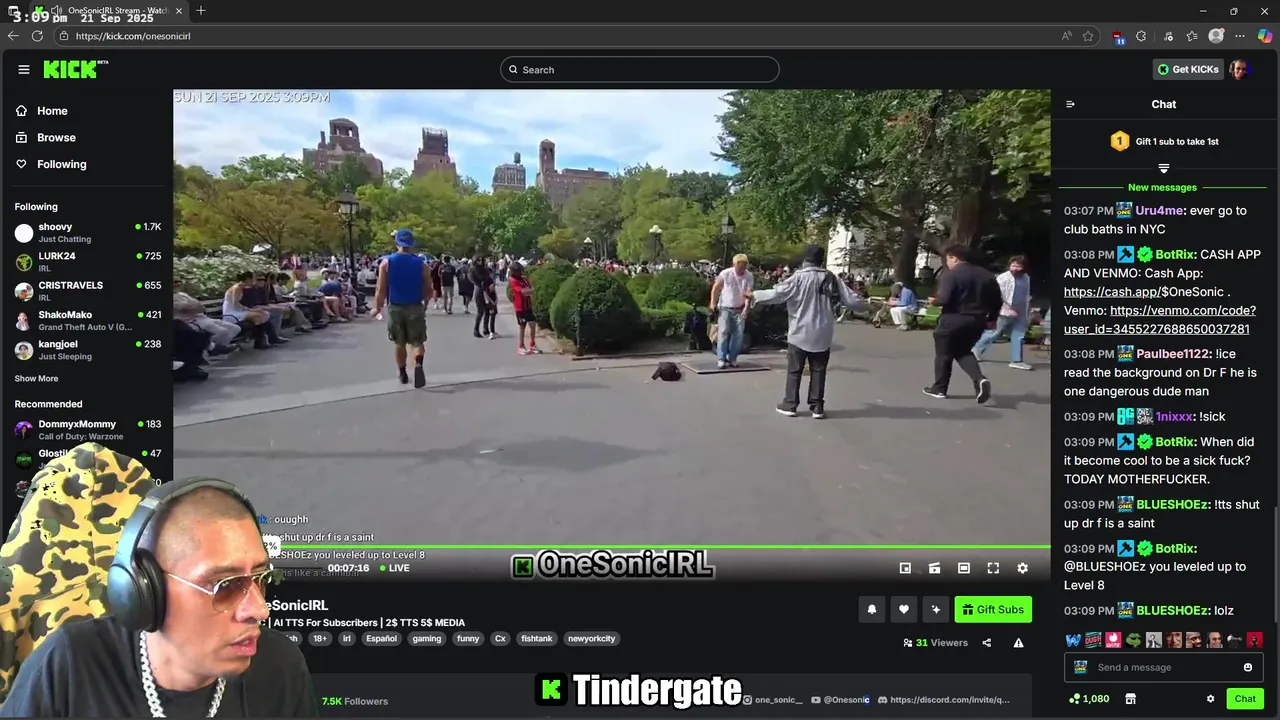Select the OneSonicIRL Stream browser tab
Screen dimensions: 1280x720
tap(112, 10)
